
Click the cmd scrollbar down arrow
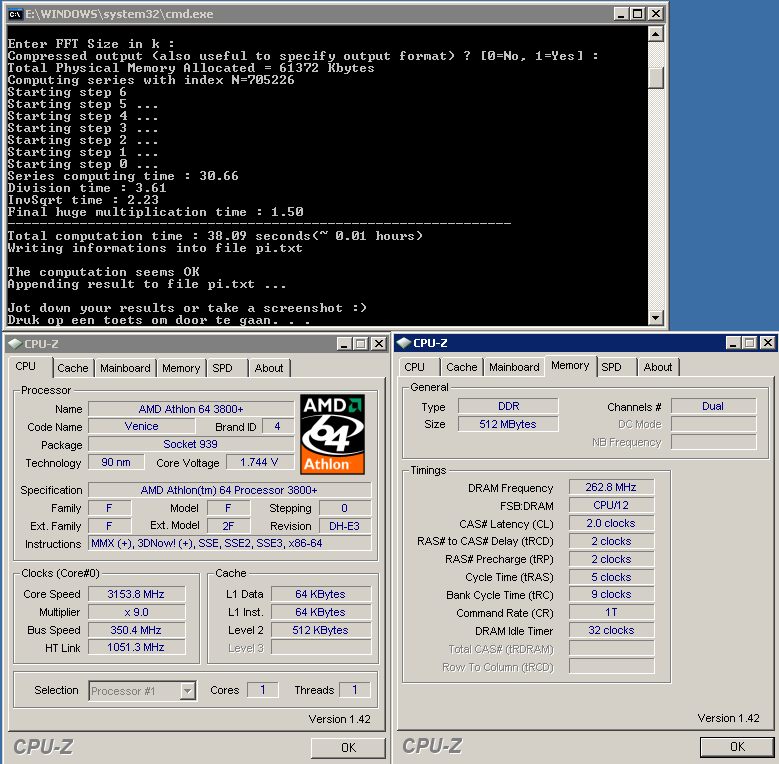tap(656, 317)
